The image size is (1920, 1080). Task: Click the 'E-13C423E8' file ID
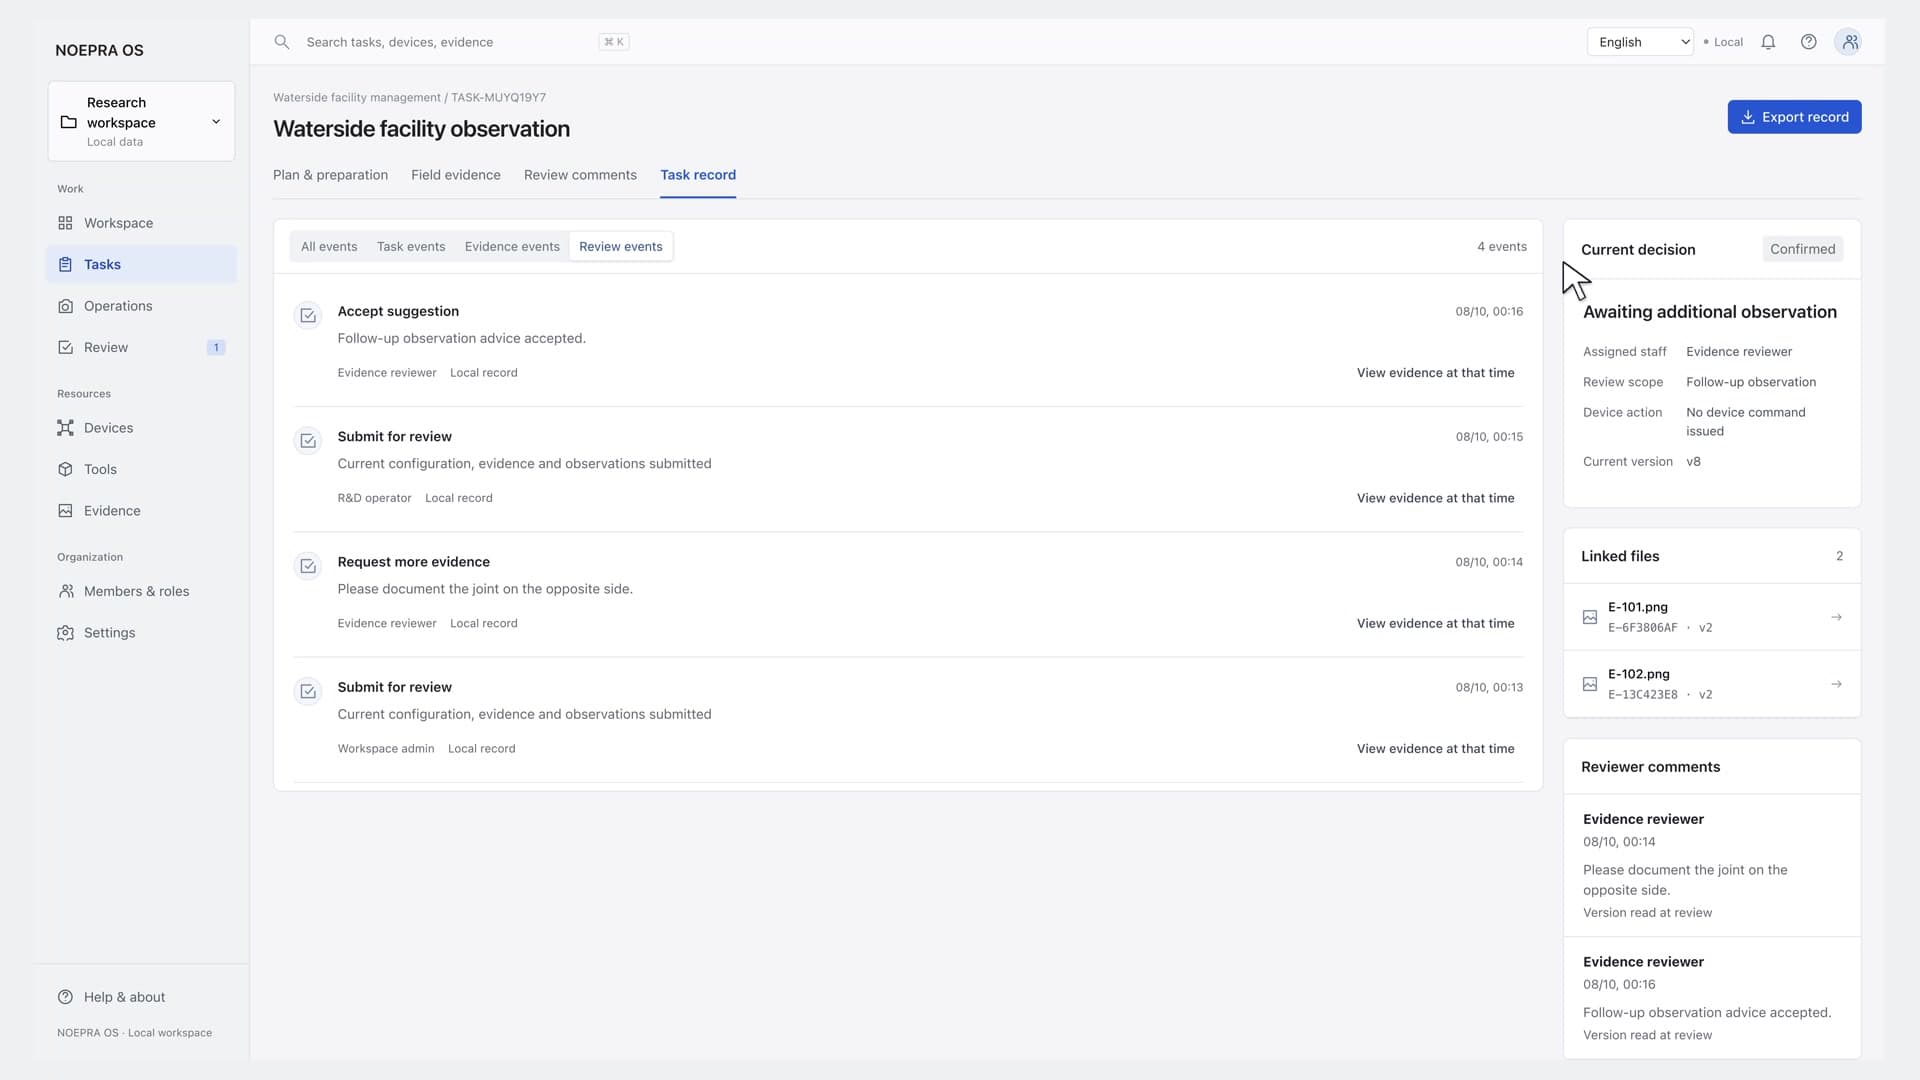click(1642, 695)
